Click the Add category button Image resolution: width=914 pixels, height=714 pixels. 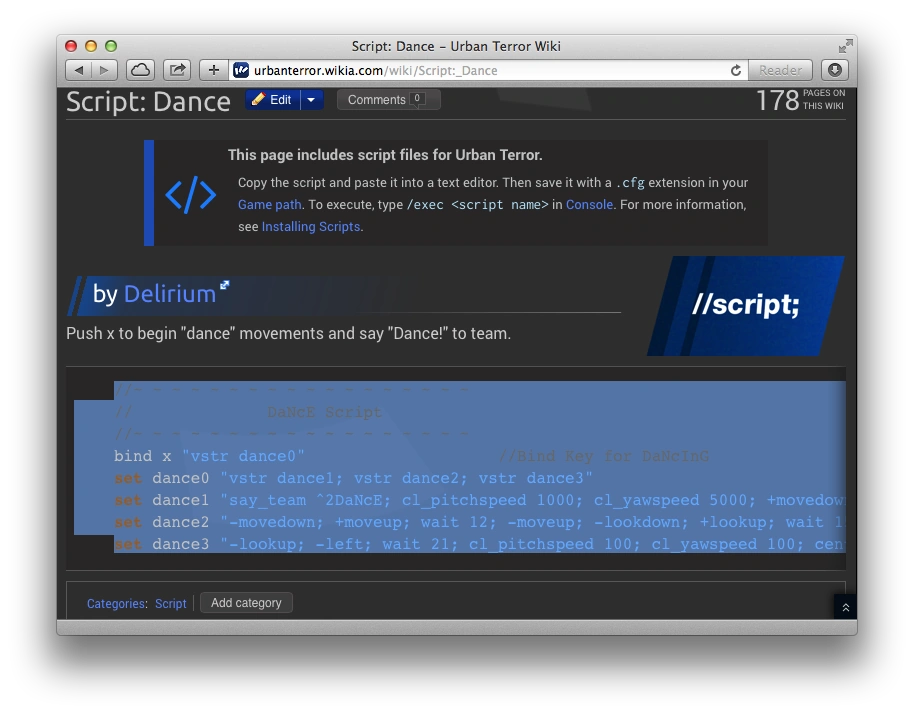246,603
